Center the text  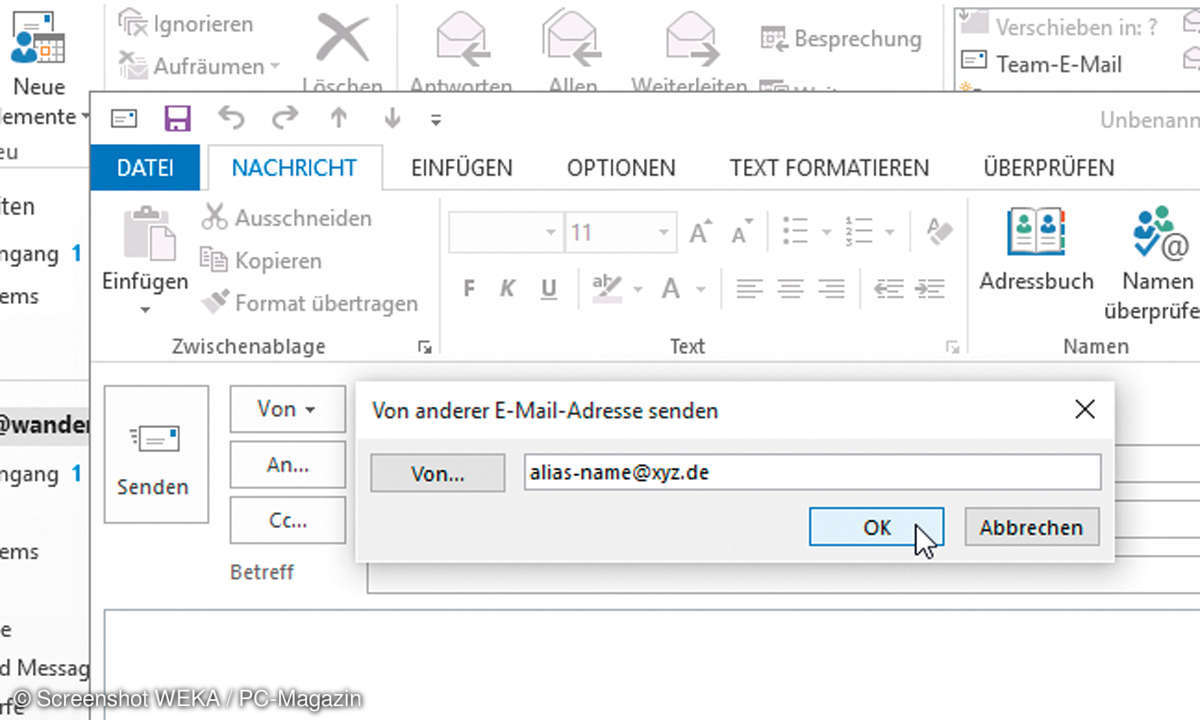pos(790,290)
